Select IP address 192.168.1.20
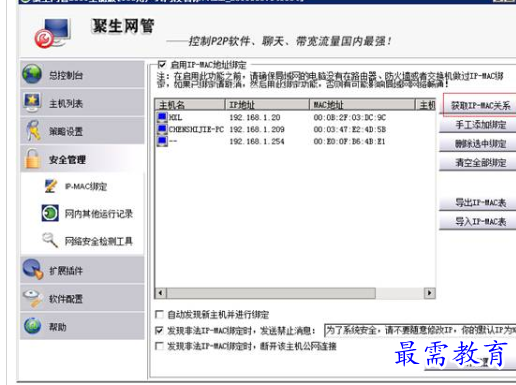 pos(255,117)
